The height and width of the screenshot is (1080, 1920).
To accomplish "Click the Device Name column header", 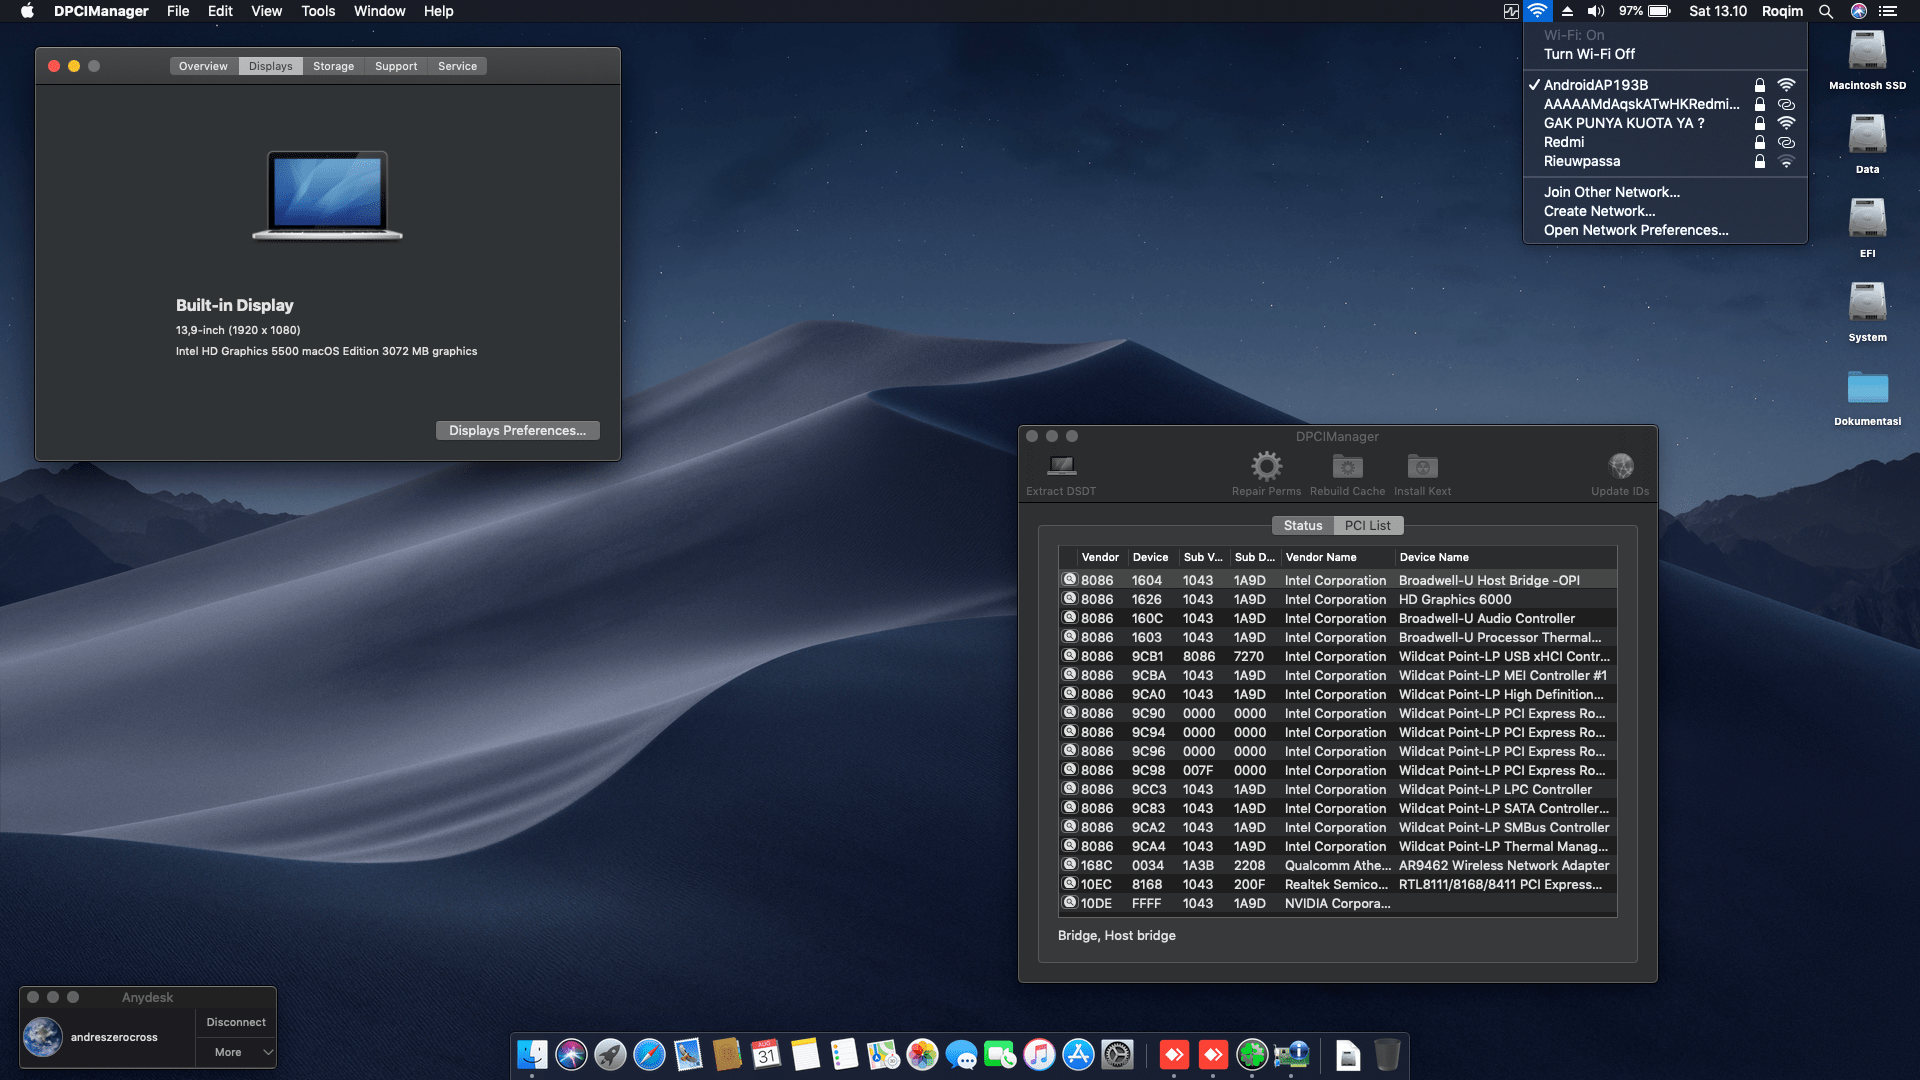I will click(x=1506, y=557).
